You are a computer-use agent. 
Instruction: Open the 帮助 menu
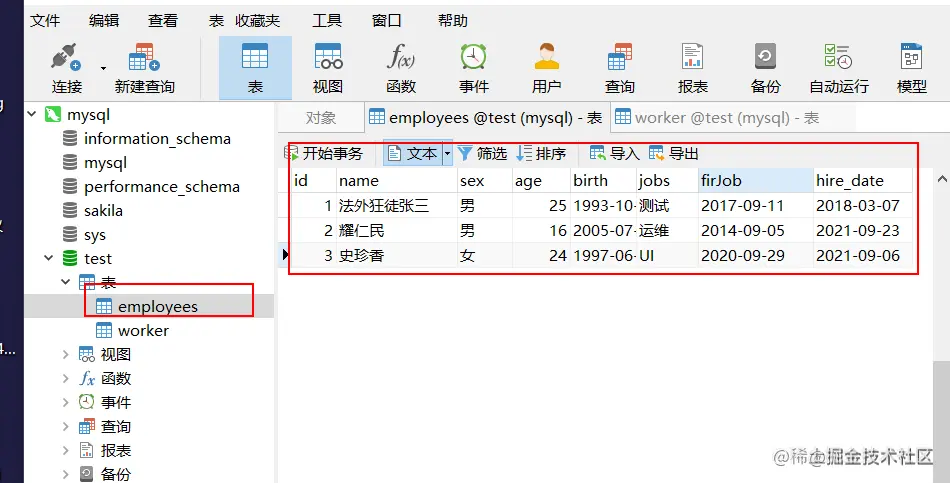coord(453,21)
